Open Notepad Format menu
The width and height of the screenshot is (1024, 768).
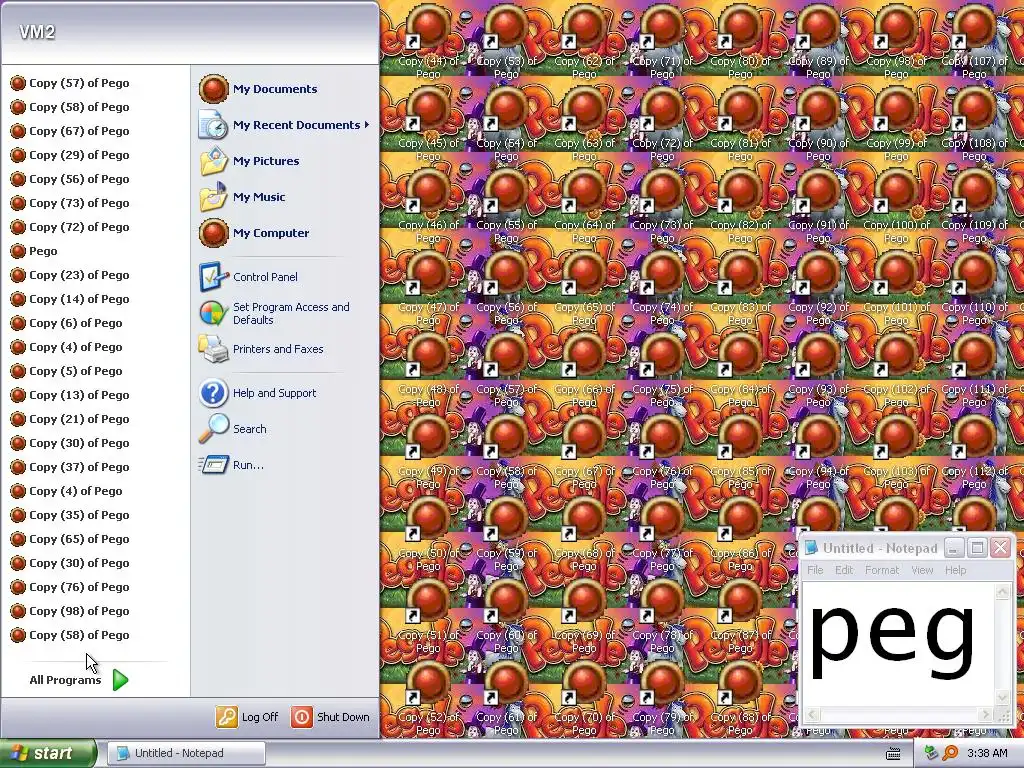pos(882,570)
